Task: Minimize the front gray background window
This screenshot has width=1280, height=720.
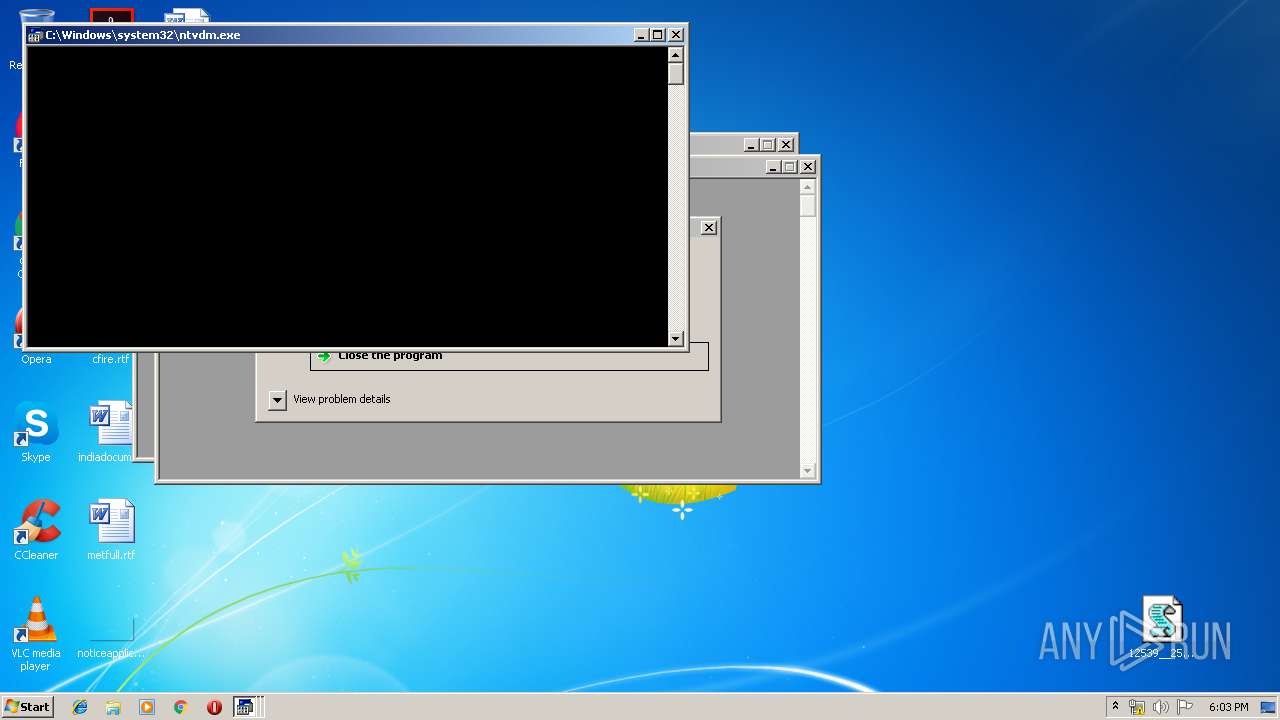Action: 773,167
